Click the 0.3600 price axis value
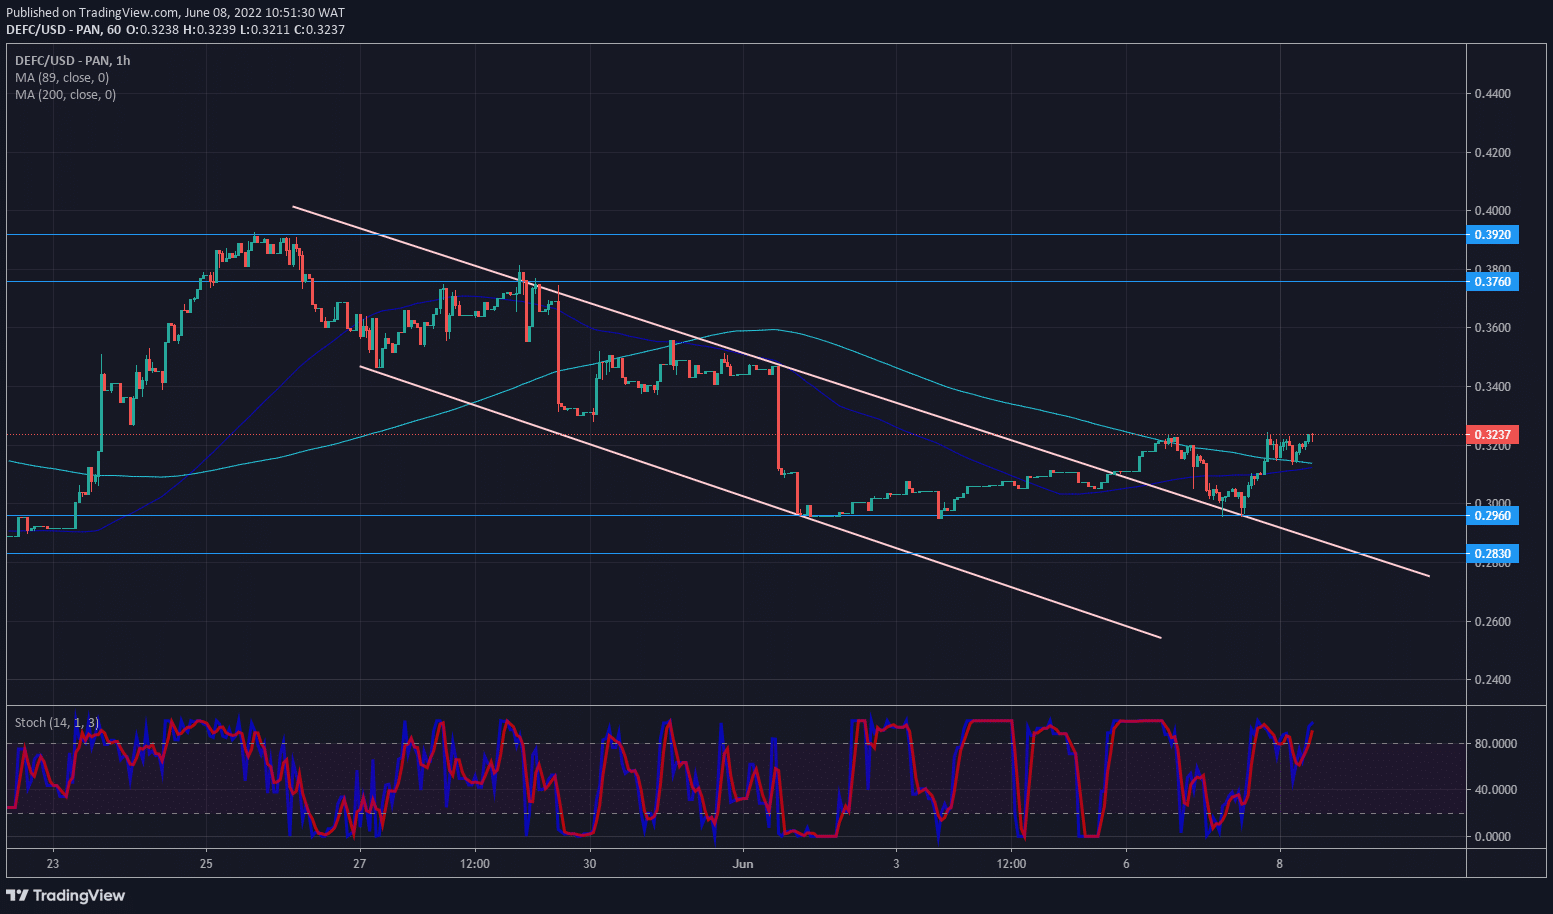Screen dimensions: 1553x914 point(1493,328)
